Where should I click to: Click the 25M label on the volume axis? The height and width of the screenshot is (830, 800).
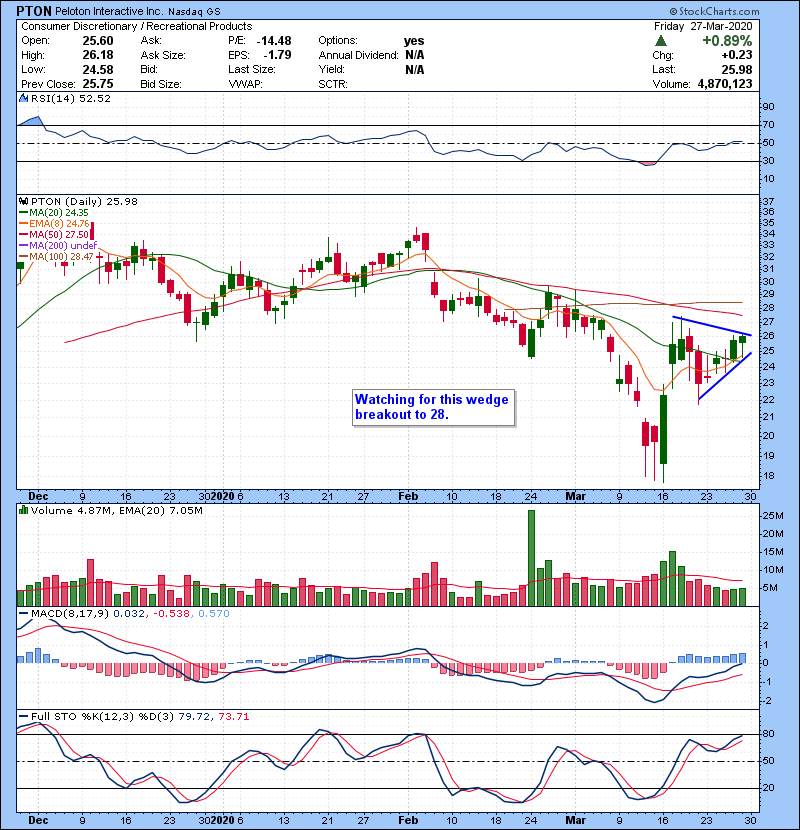coord(772,516)
